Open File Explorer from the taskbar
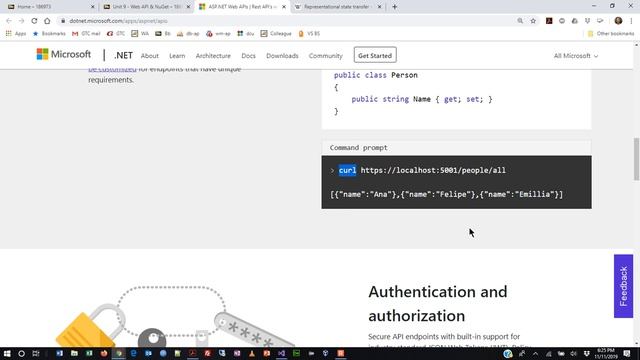640x360 pixels. click(74, 353)
